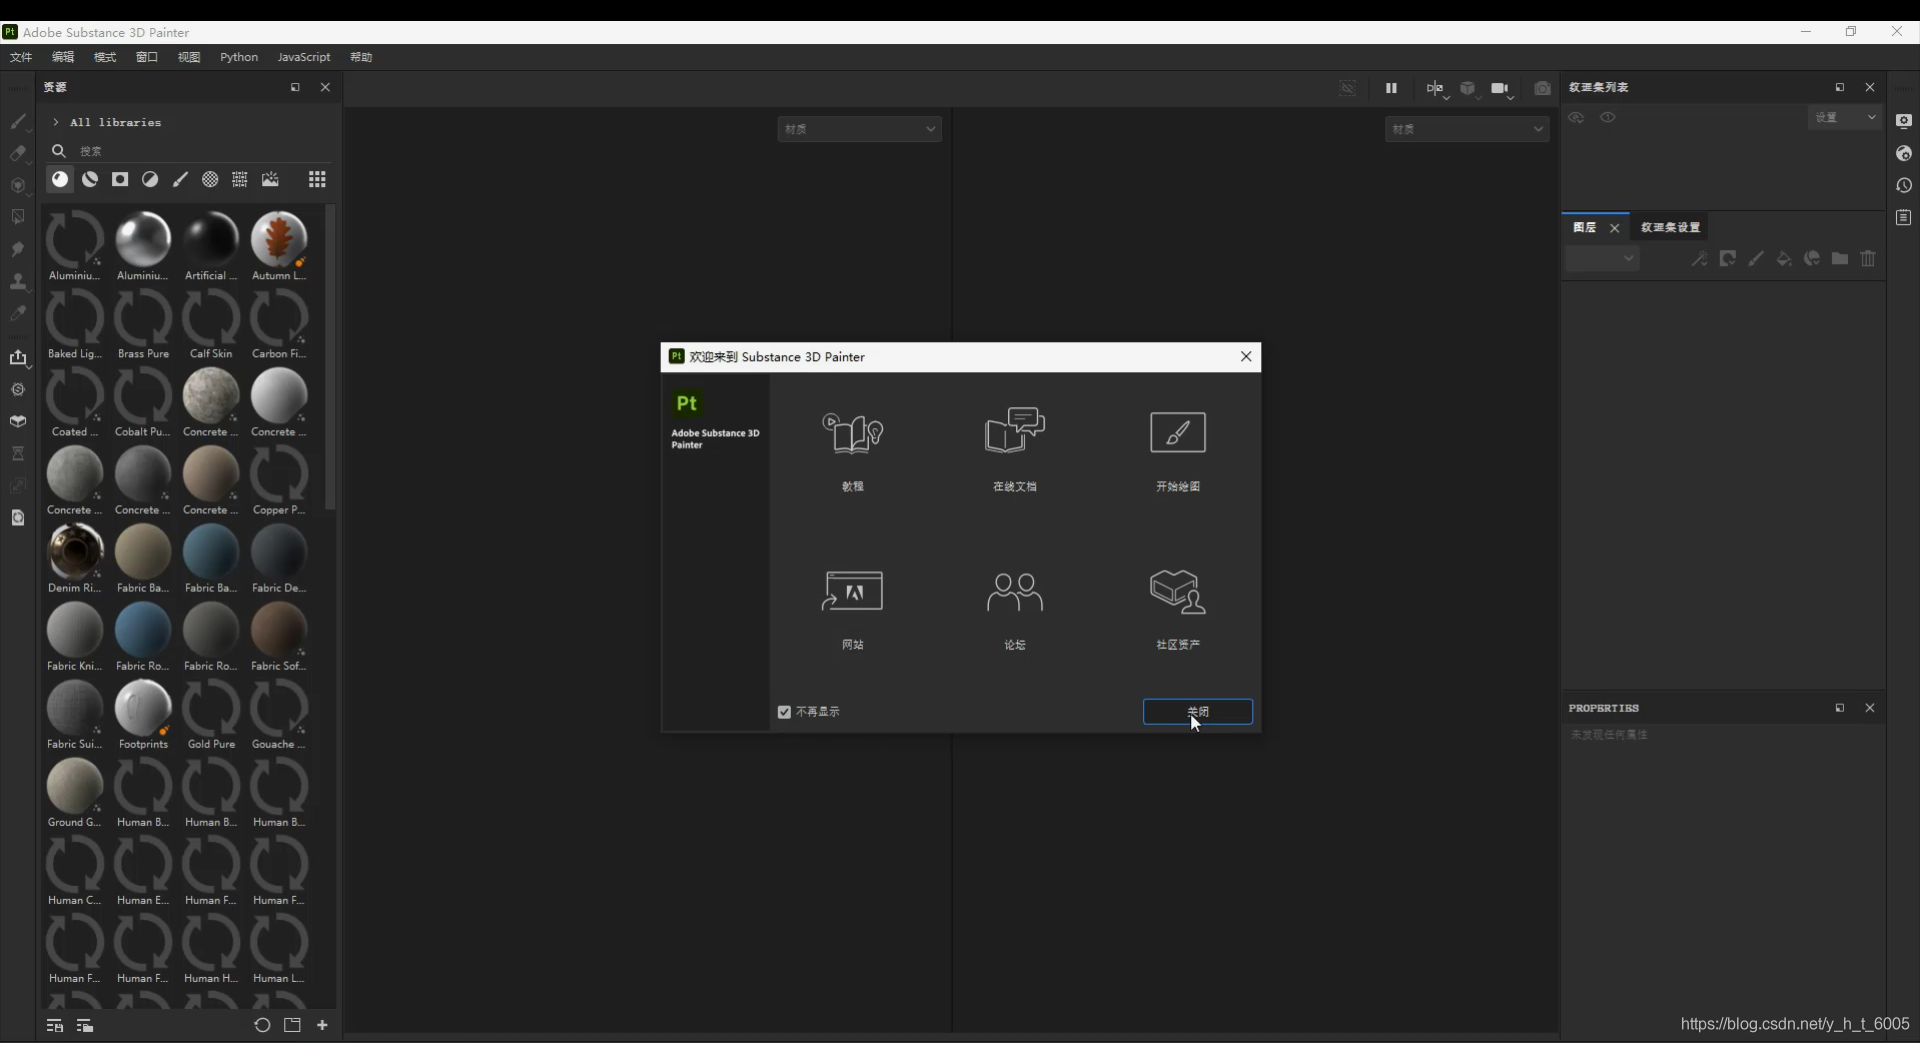Click the refresh icon at assets panel bottom
The image size is (1920, 1043).
262,1025
